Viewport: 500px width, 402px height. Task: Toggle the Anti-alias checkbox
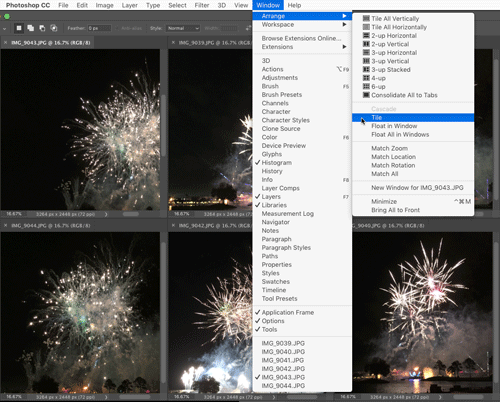117,28
